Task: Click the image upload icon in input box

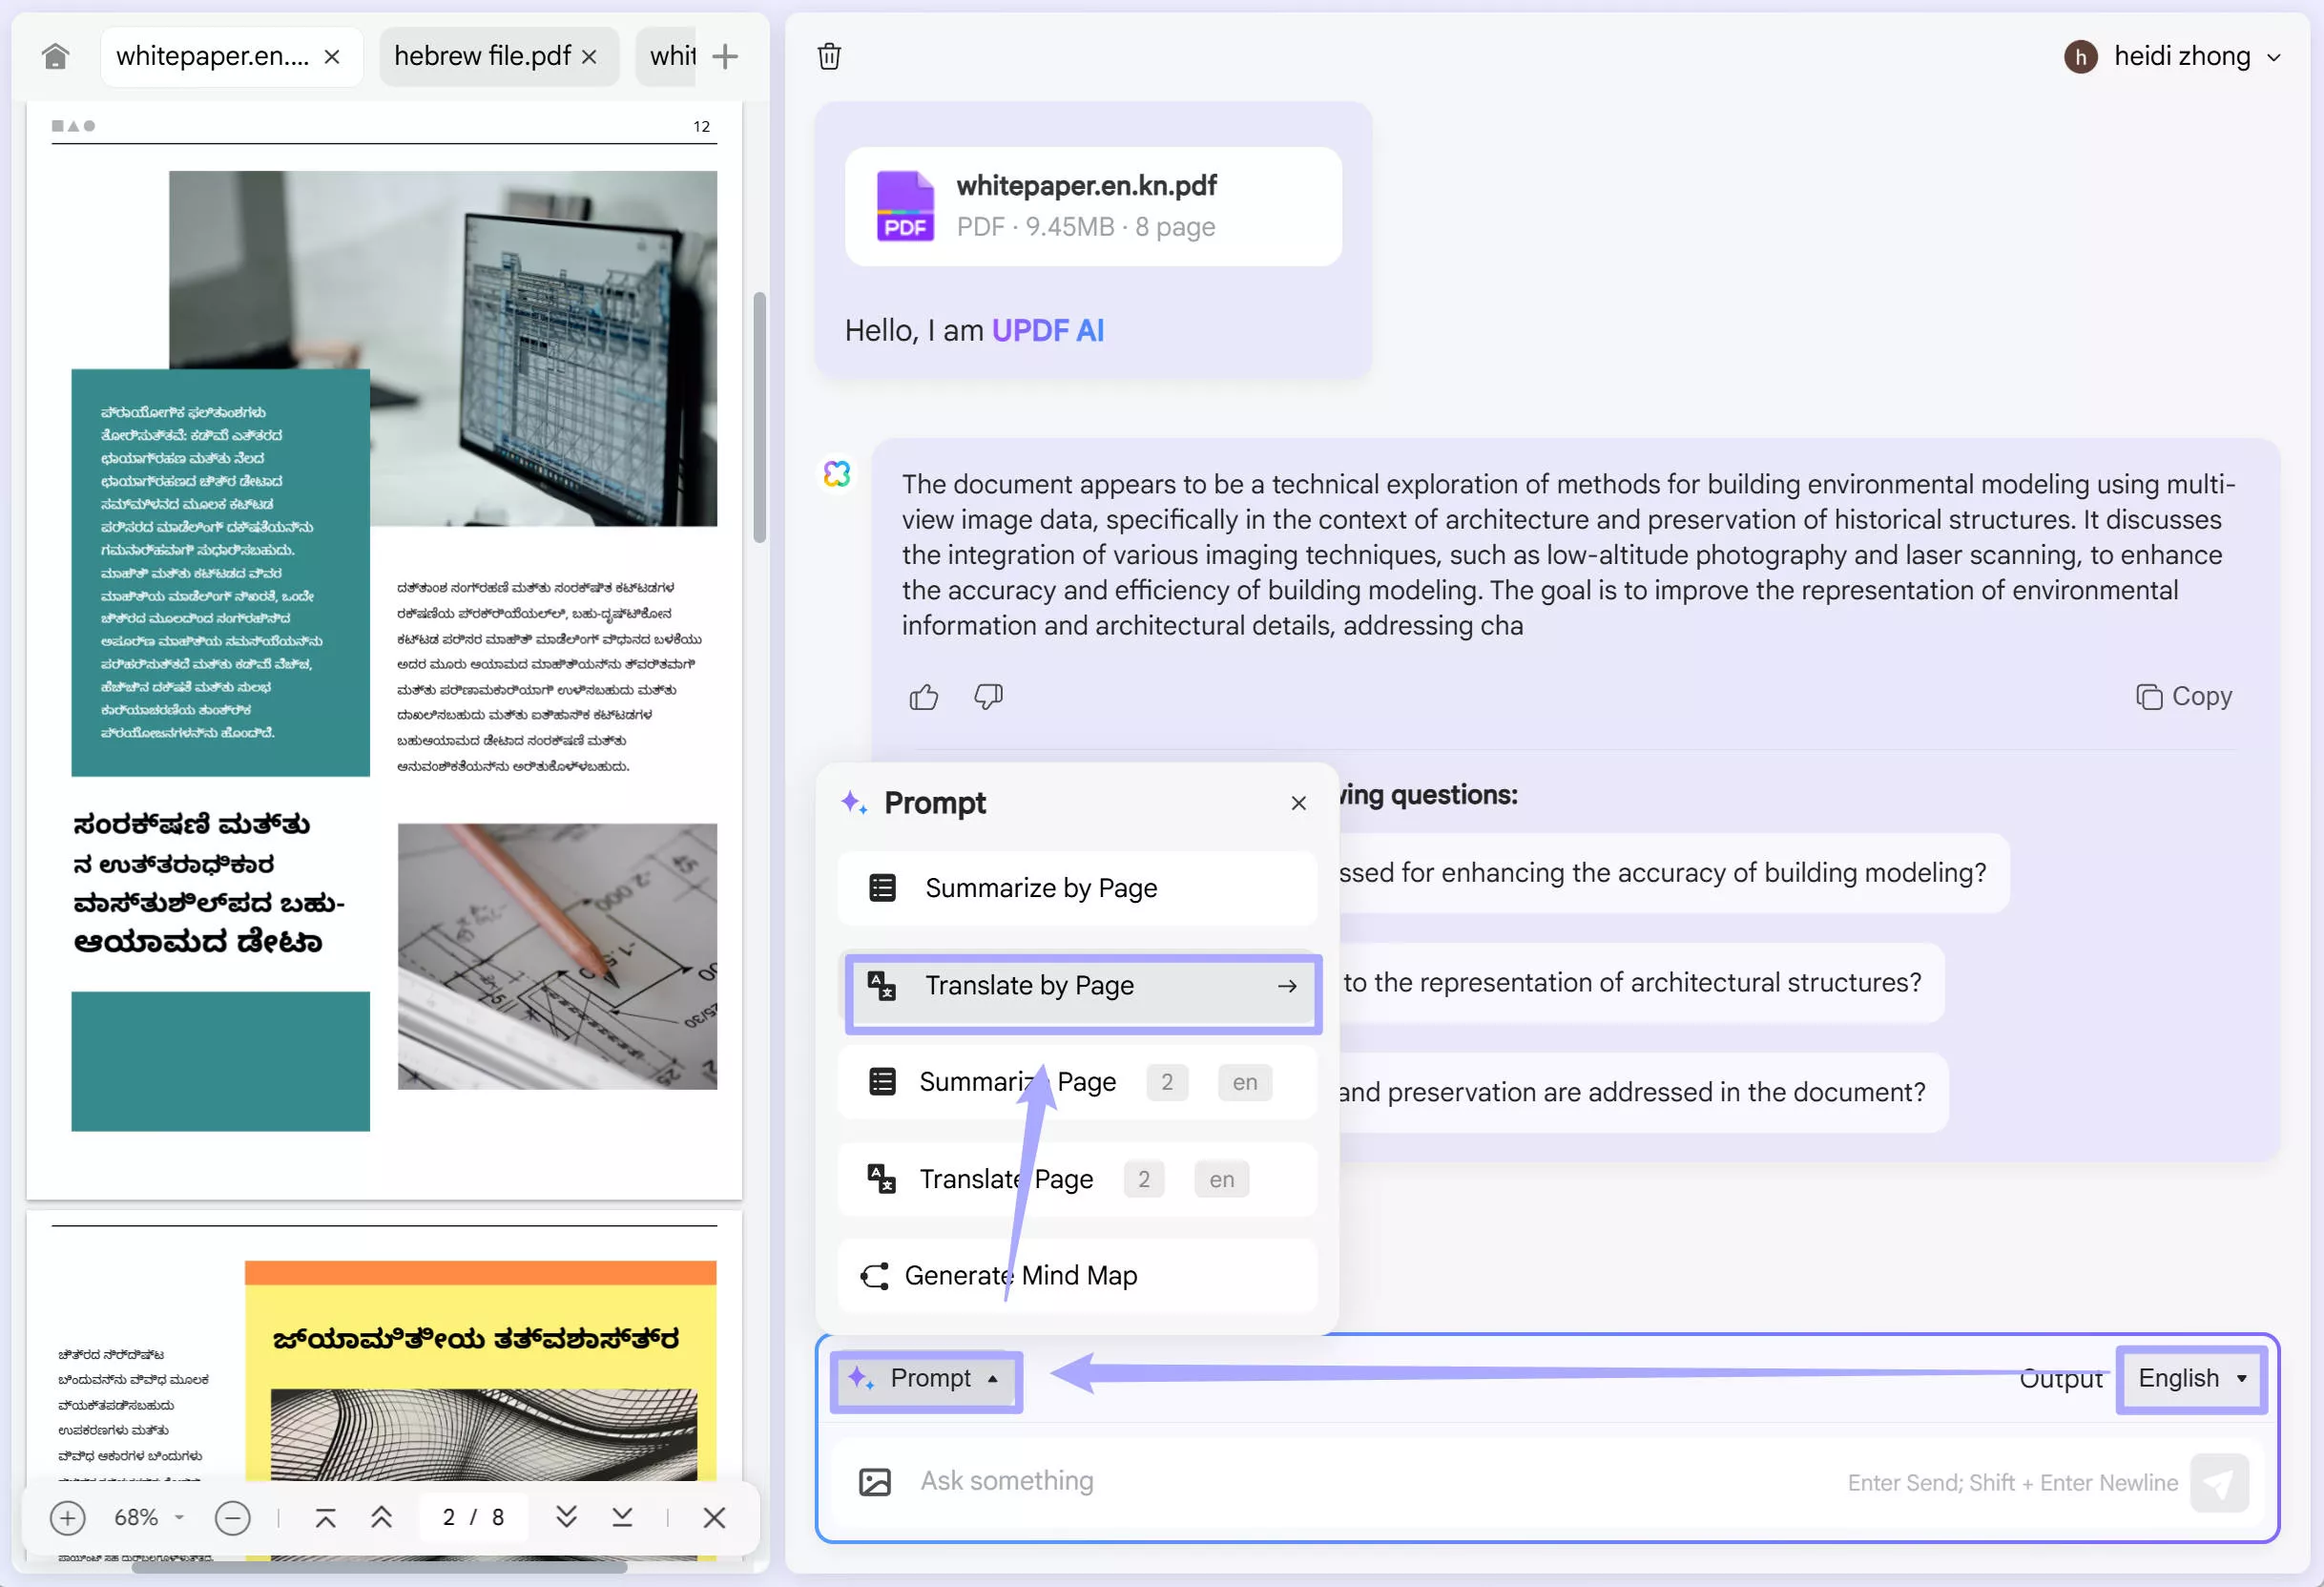Action: [875, 1481]
